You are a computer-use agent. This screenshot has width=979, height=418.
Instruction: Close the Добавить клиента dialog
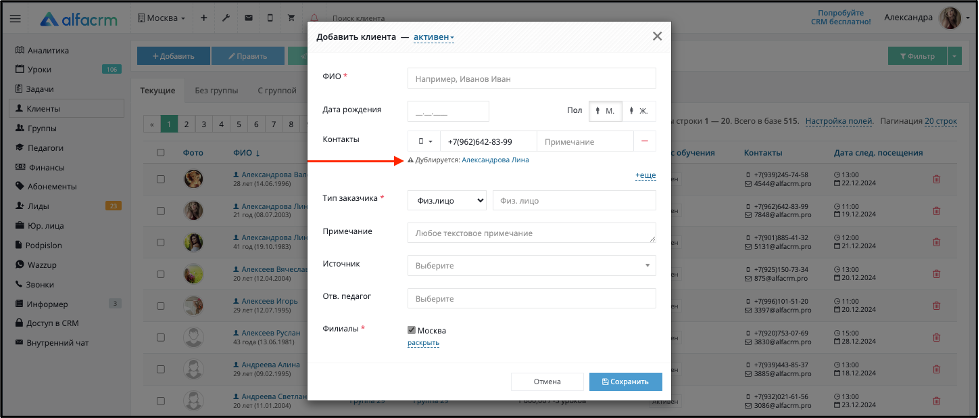coord(657,36)
